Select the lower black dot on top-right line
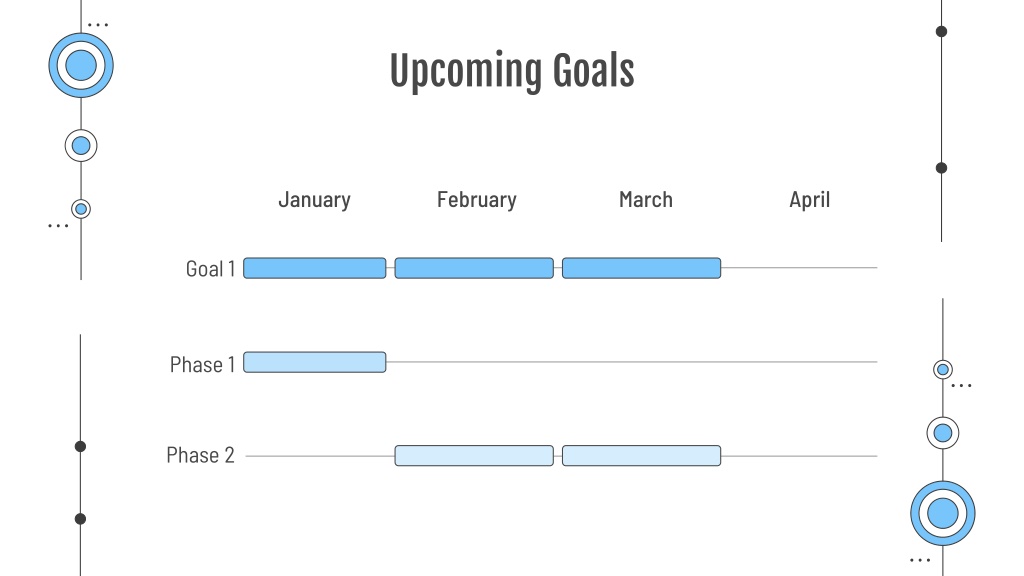1024x576 pixels. pyautogui.click(x=941, y=168)
